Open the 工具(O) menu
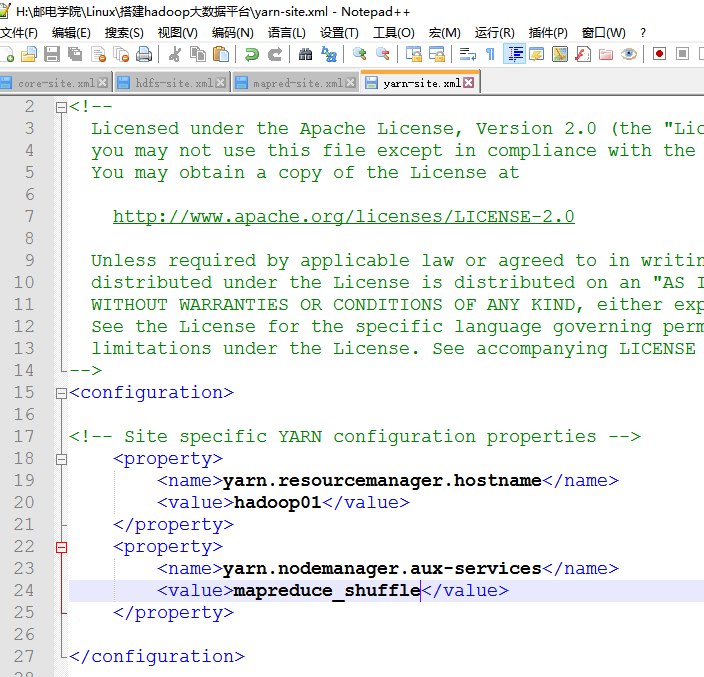The height and width of the screenshot is (677, 704). [393, 33]
